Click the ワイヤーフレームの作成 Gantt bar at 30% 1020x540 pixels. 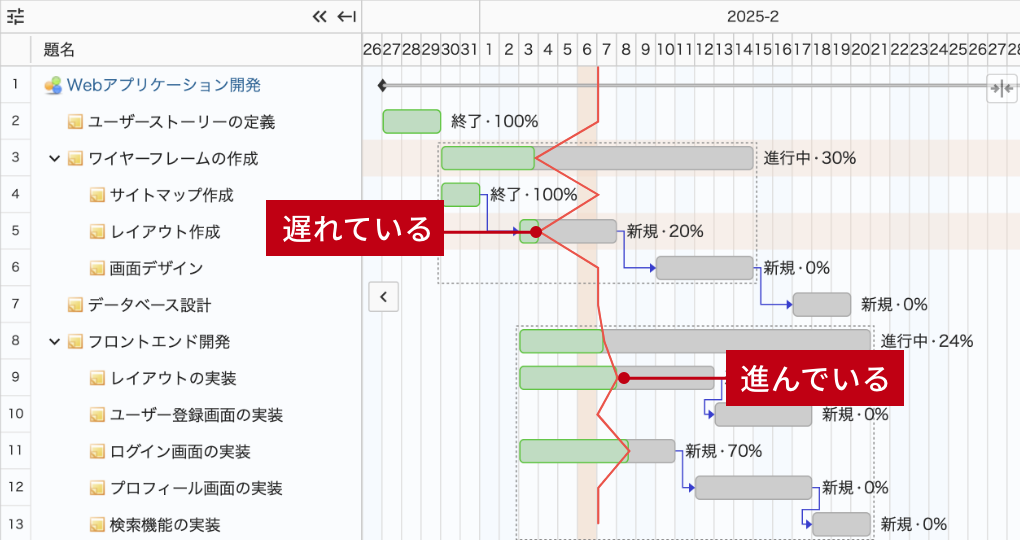tap(597, 158)
